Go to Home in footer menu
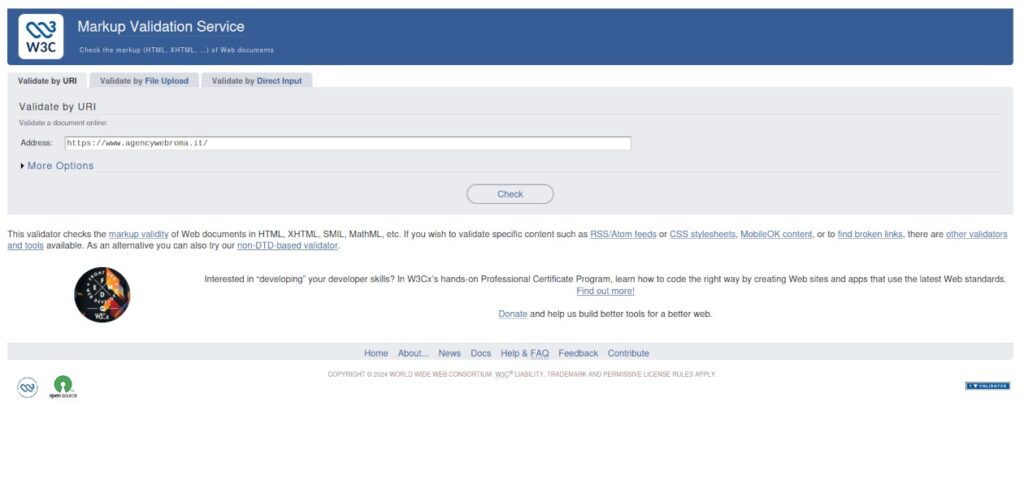The width and height of the screenshot is (1024, 502). coord(376,353)
